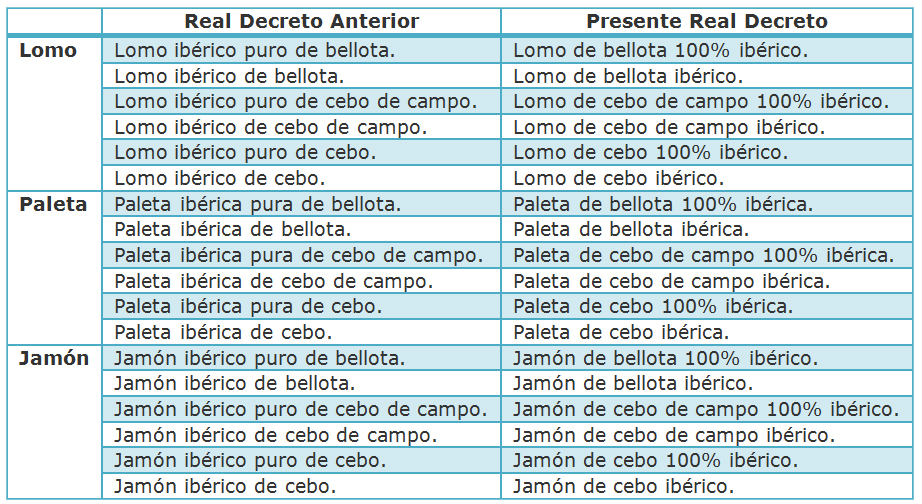This screenshot has height=504, width=922.
Task: Click cell "Paleta de bellota ibérica."
Action: (632, 229)
